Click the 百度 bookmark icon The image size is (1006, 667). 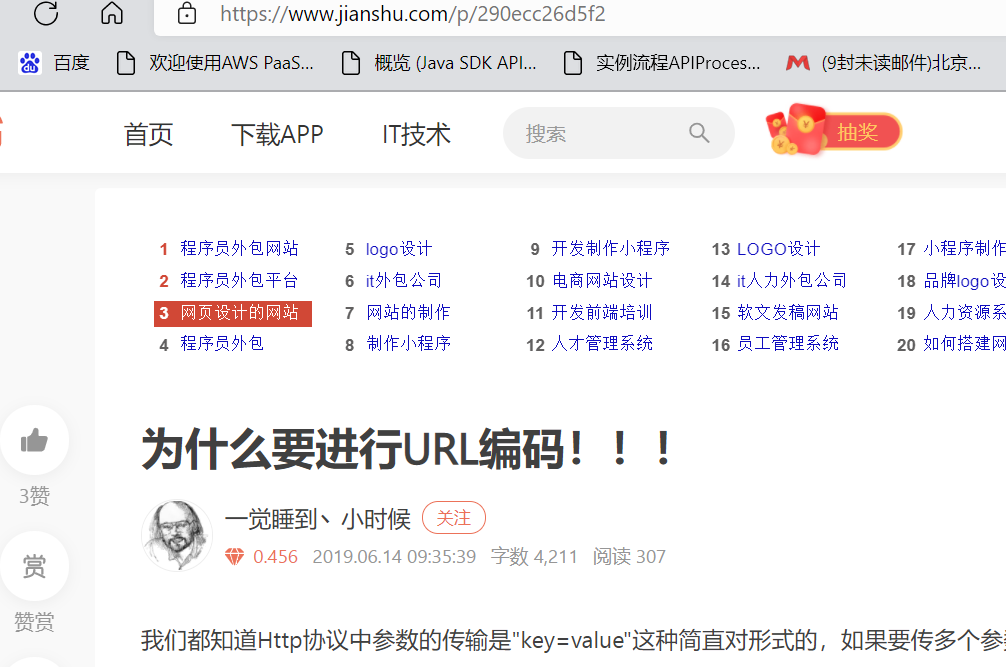[31, 62]
